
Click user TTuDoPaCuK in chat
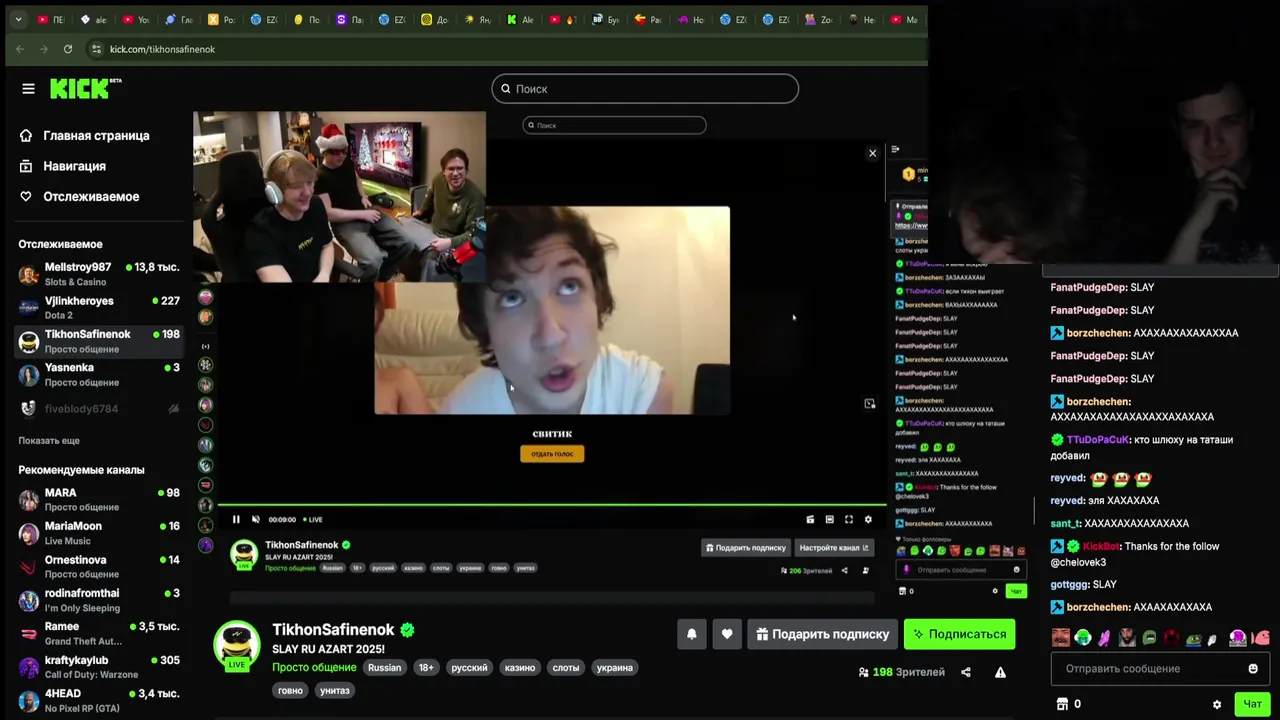pos(1098,440)
